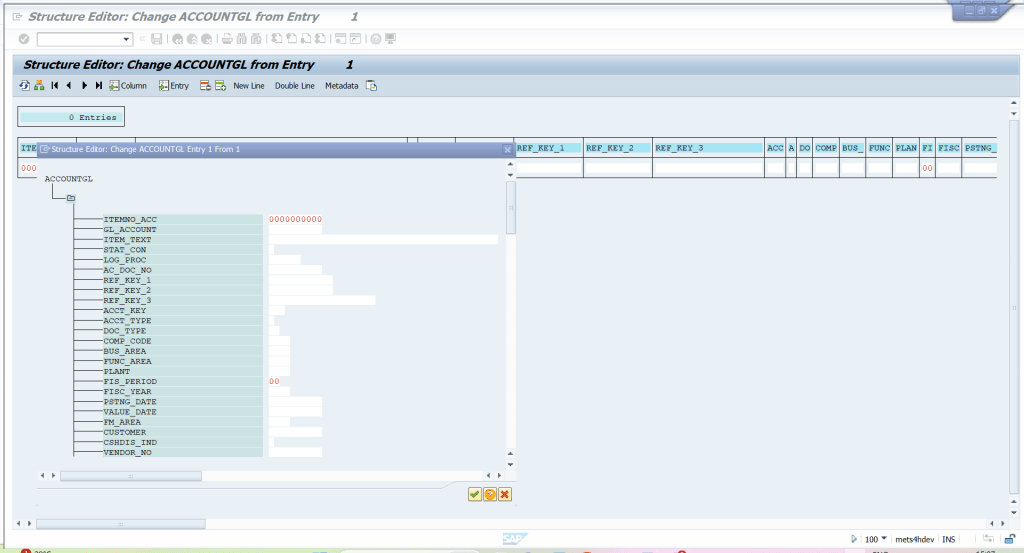
Task: Click the REF_KEY_2 column header in table
Action: pyautogui.click(x=618, y=148)
